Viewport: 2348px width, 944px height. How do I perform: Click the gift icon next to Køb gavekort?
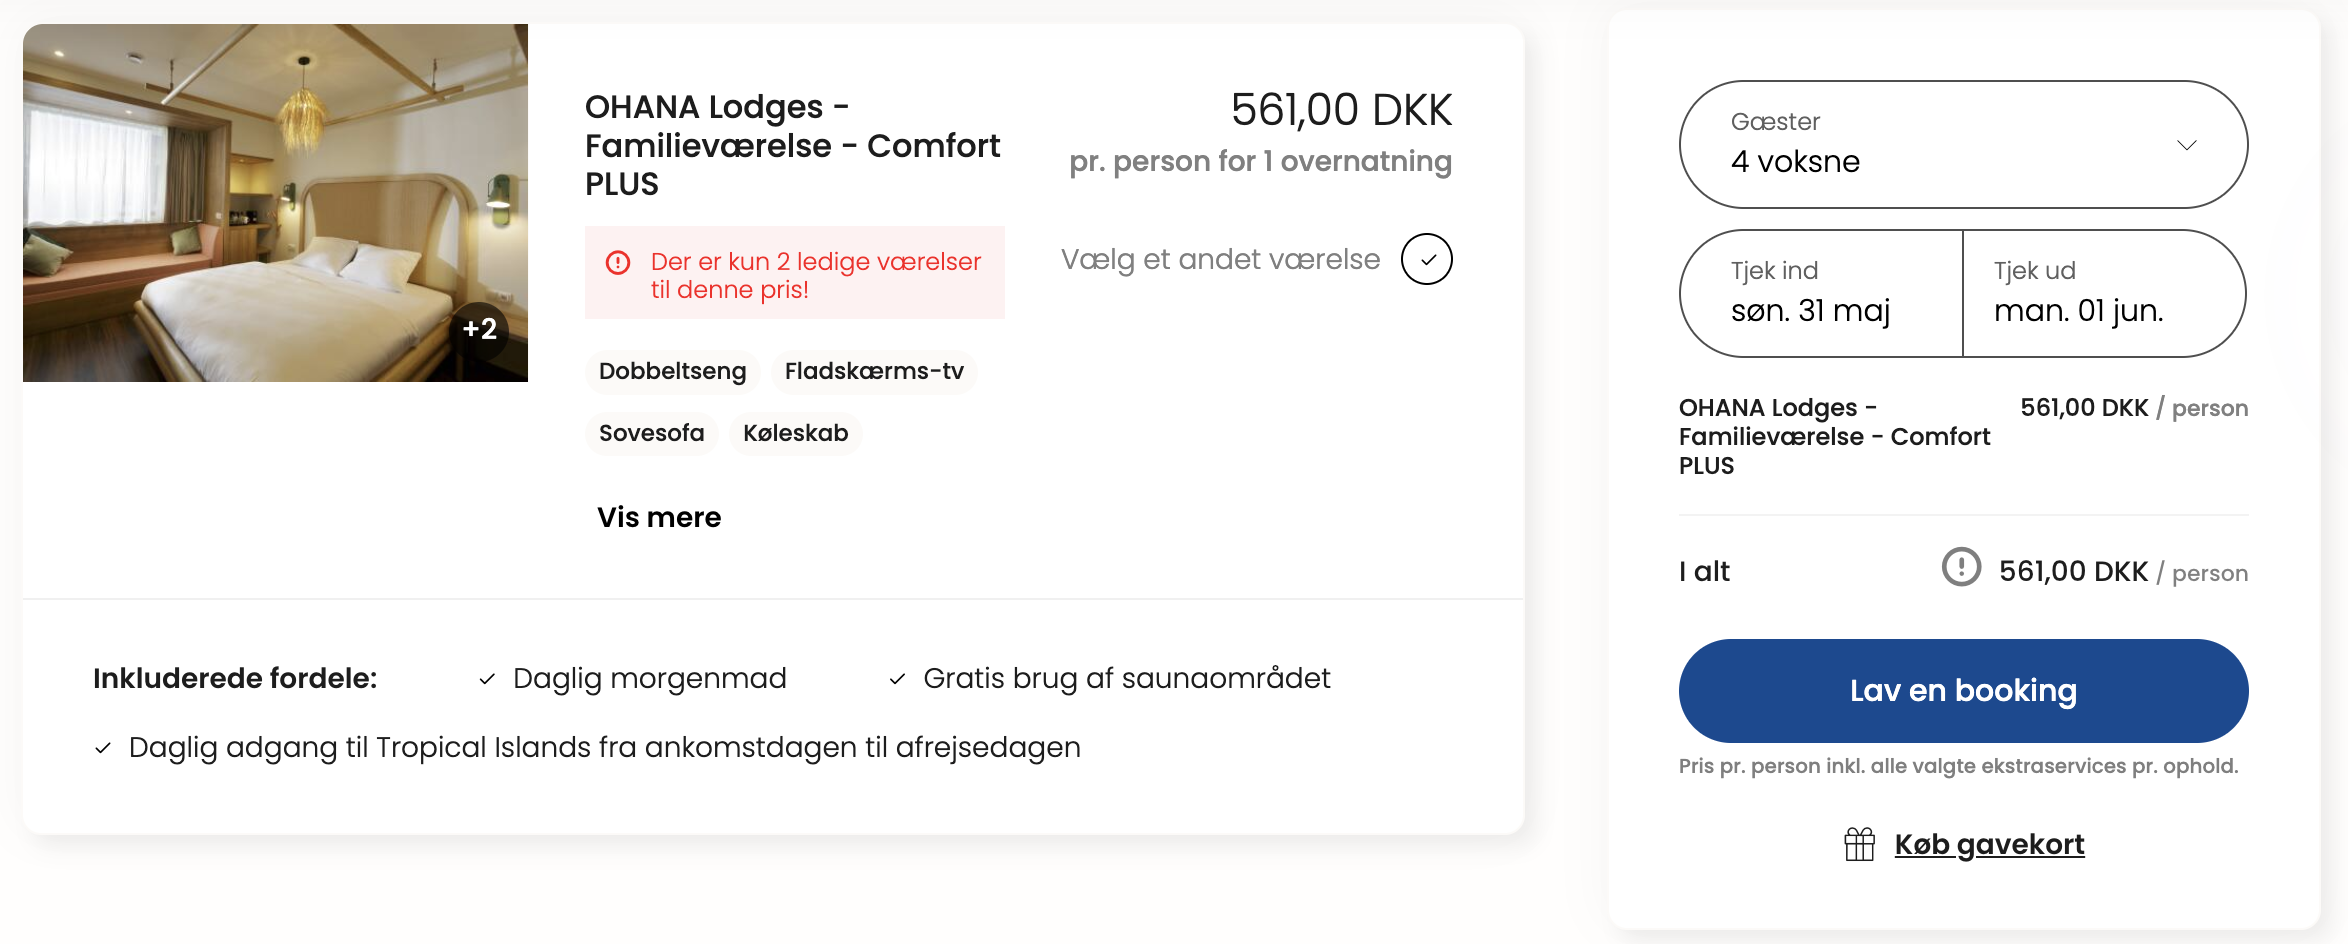click(1859, 845)
